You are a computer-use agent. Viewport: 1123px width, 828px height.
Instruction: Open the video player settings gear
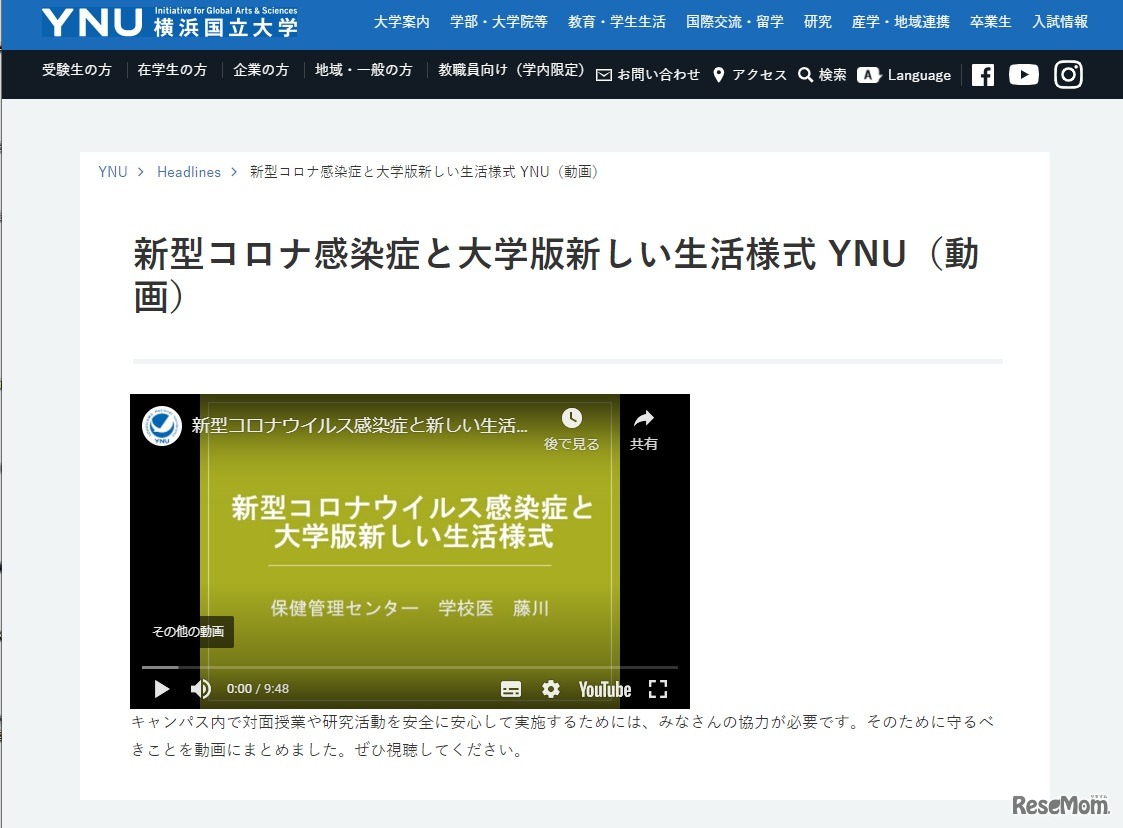click(x=550, y=689)
